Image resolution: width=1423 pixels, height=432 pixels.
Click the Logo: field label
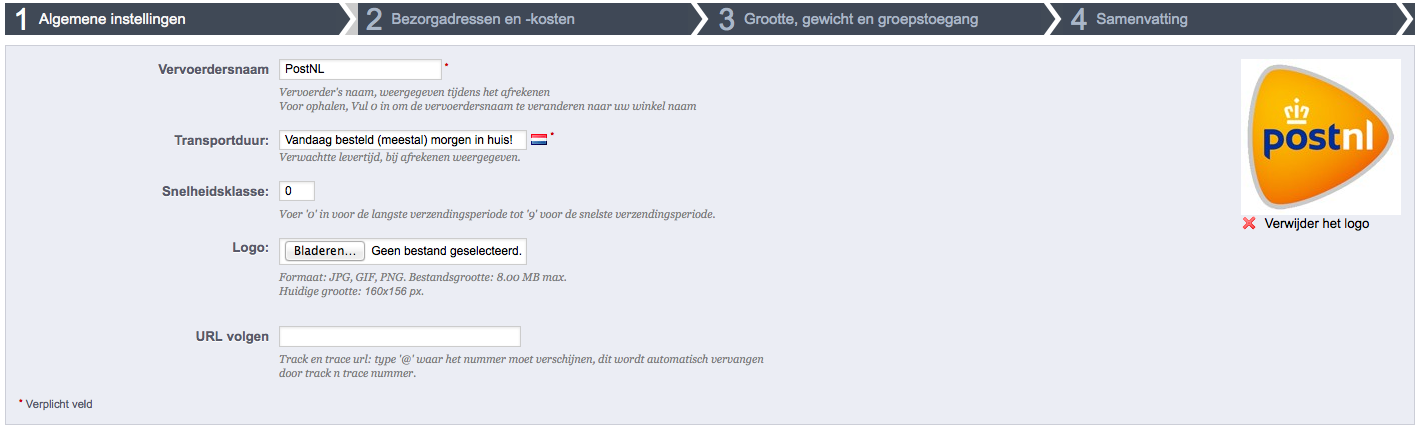click(250, 246)
